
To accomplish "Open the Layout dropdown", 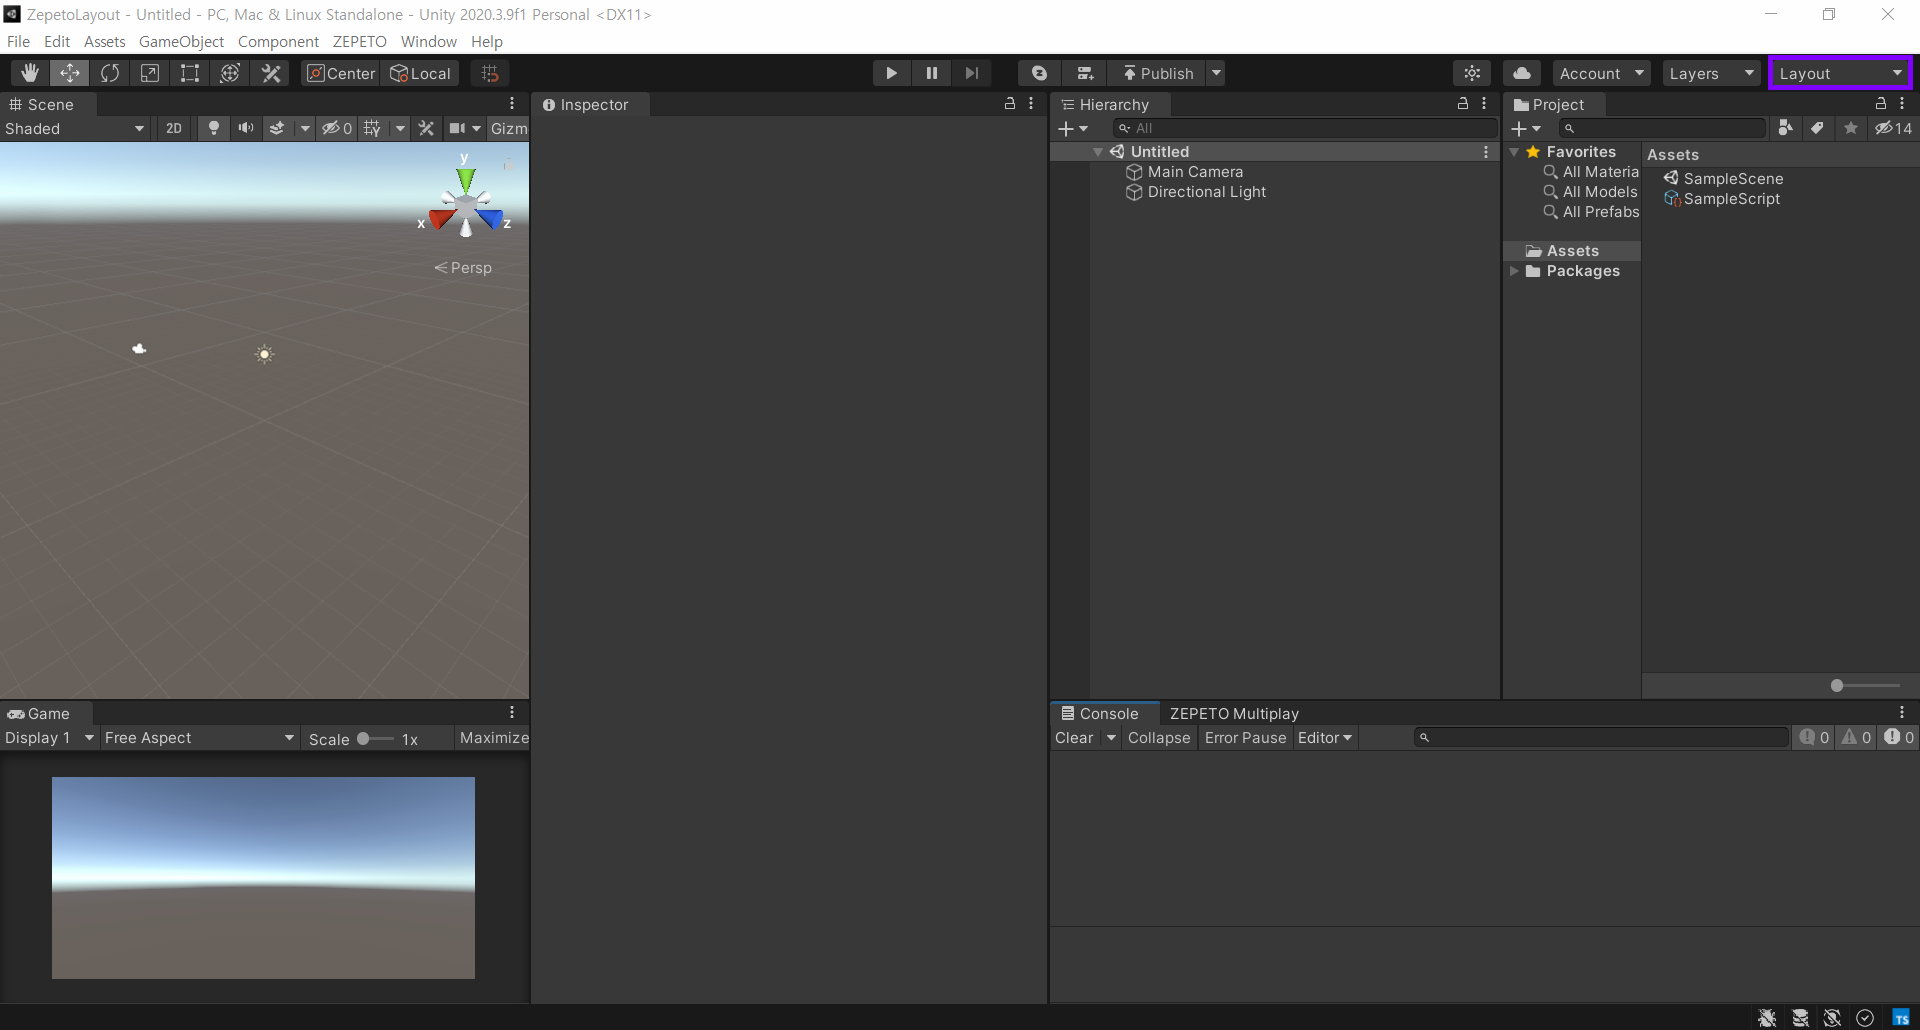I will (x=1840, y=73).
